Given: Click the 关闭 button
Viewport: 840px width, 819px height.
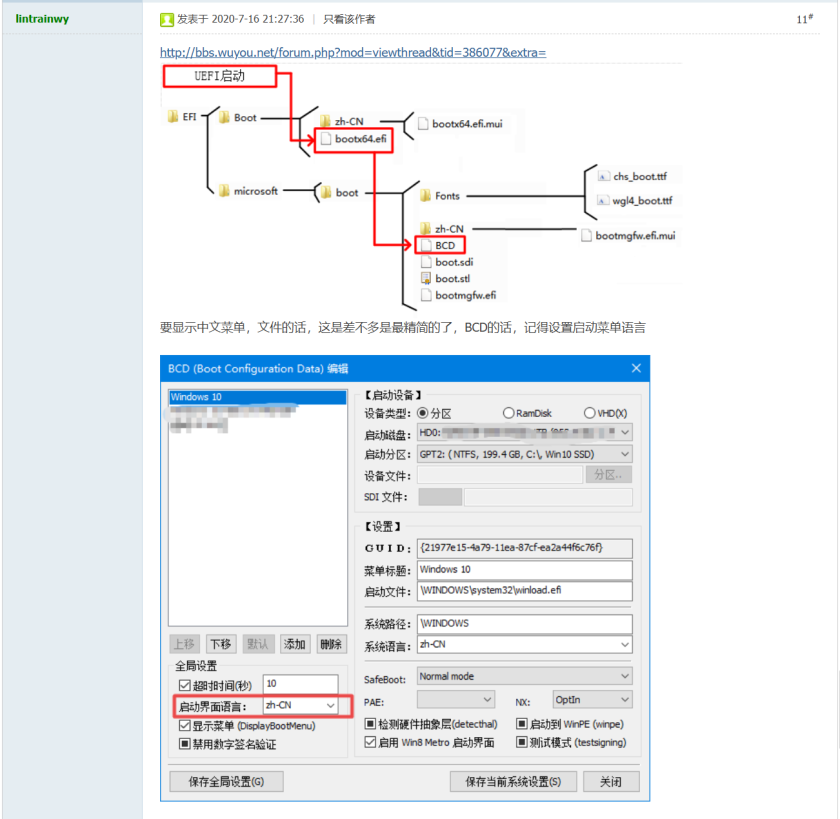Looking at the screenshot, I should [x=611, y=782].
